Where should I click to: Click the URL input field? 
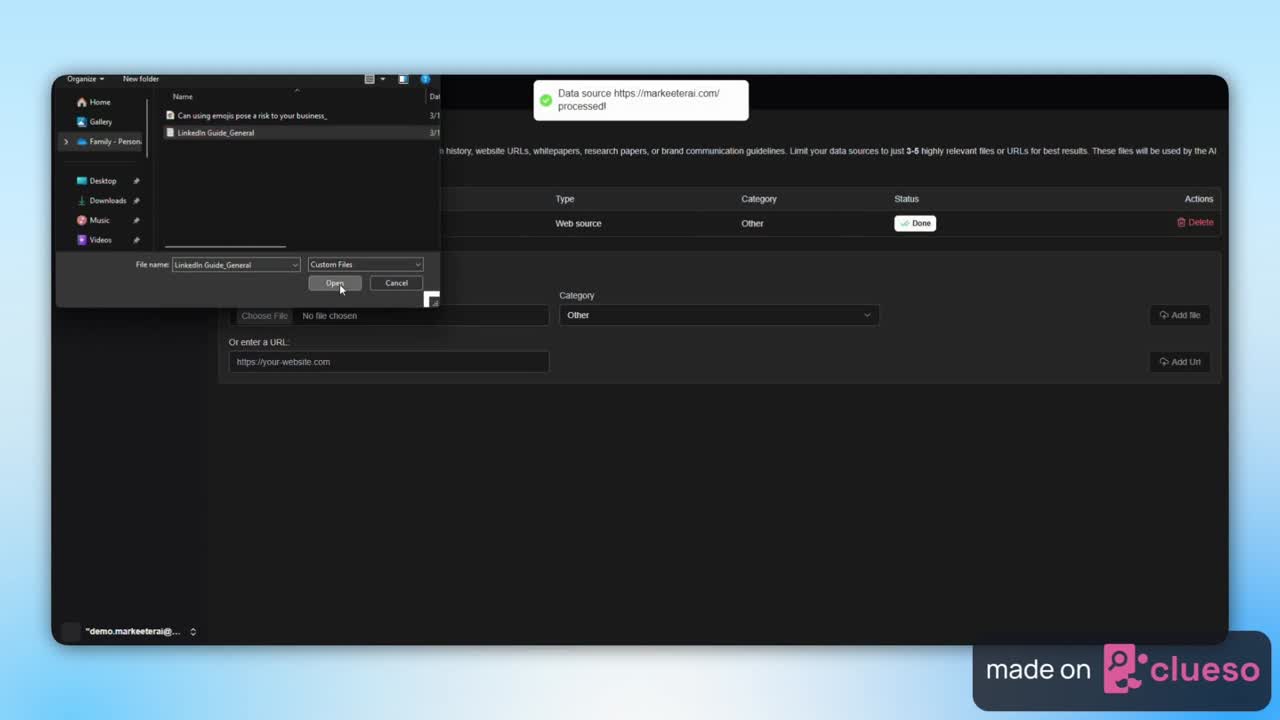[x=388, y=362]
